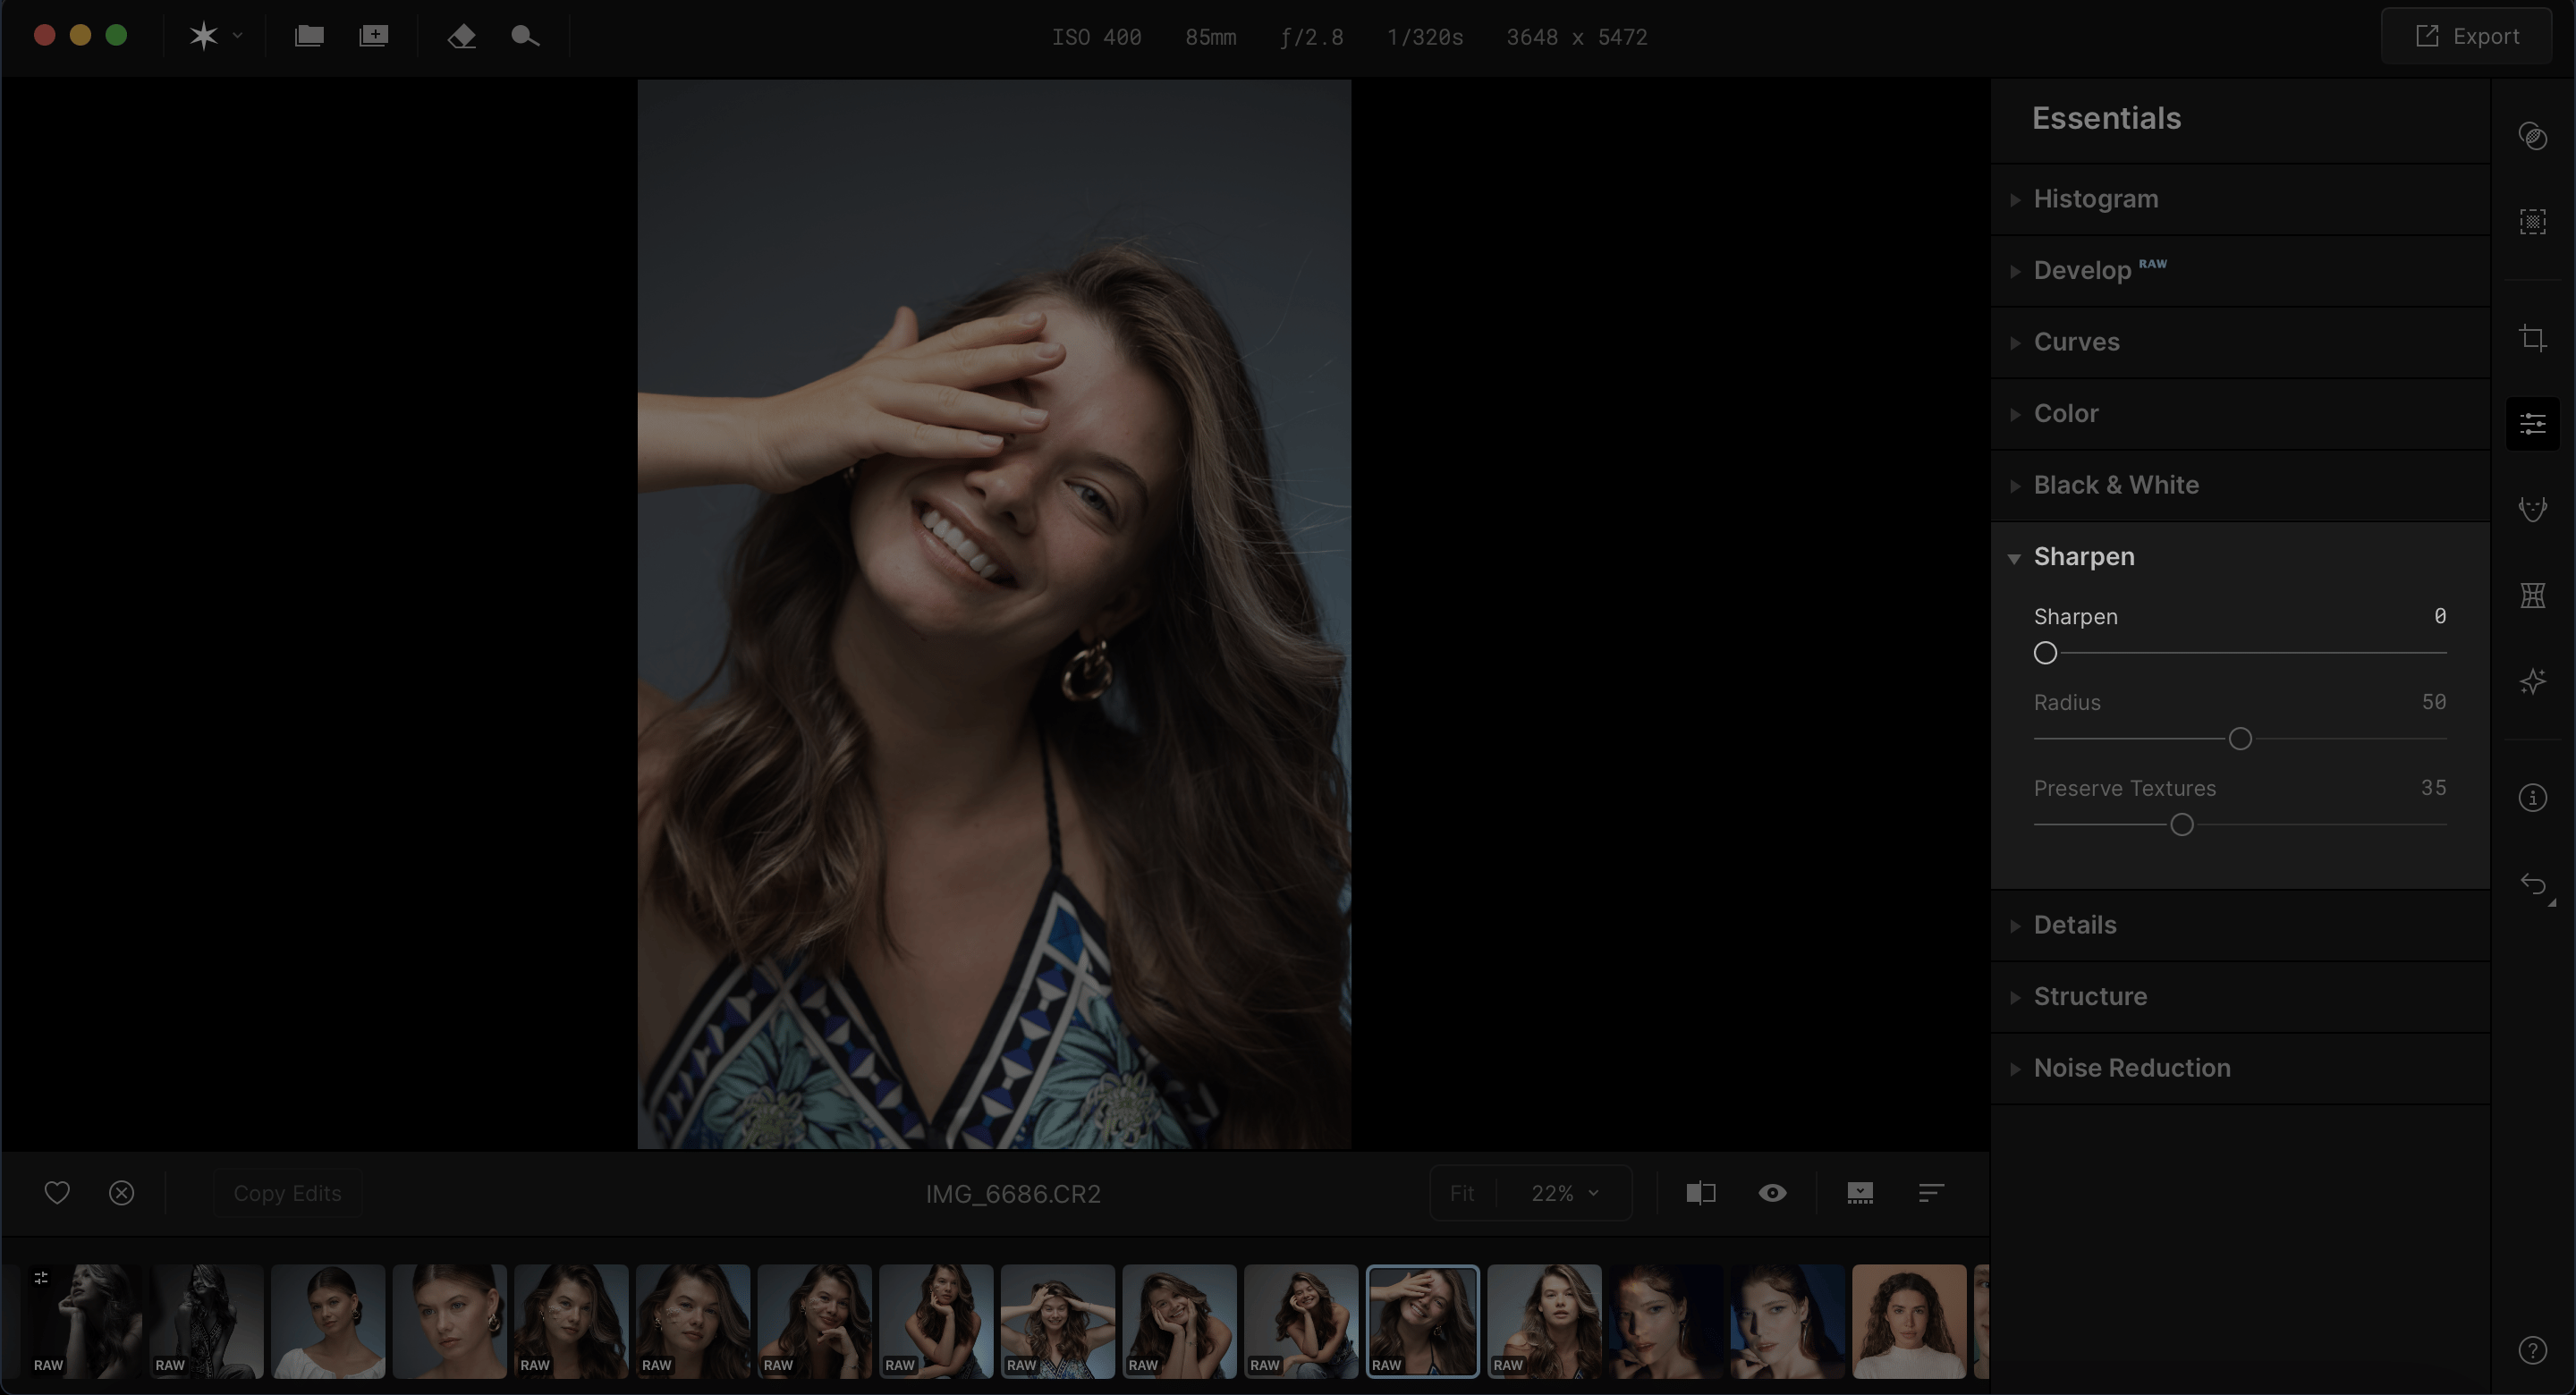Open the Curves panel
Viewport: 2576px width, 1395px height.
(x=2076, y=342)
